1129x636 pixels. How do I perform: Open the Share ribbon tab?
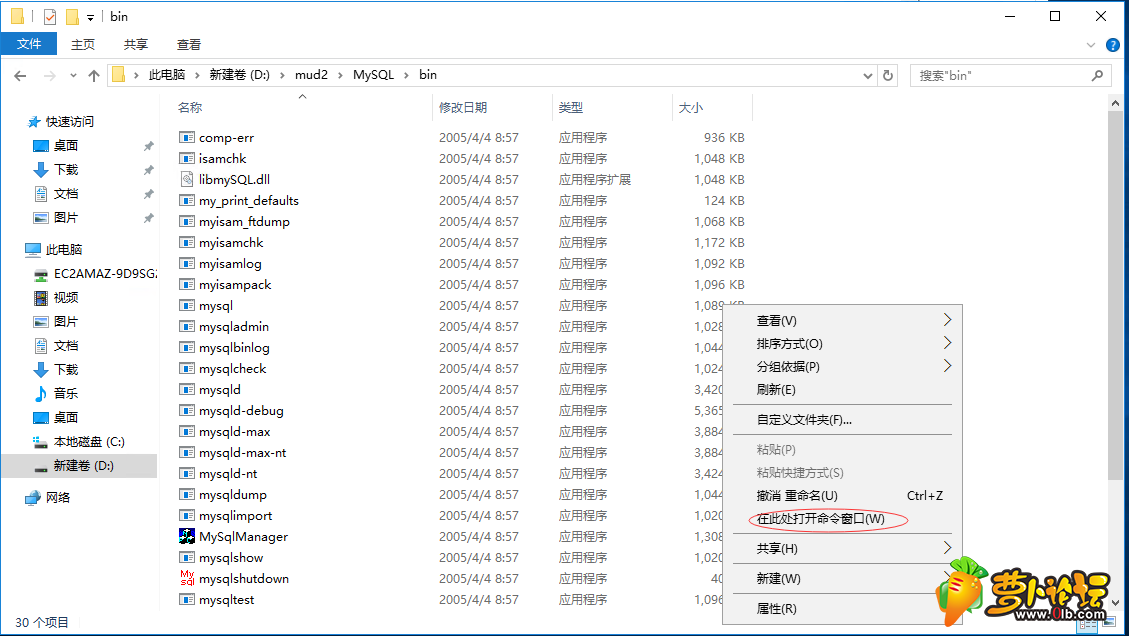coord(136,45)
